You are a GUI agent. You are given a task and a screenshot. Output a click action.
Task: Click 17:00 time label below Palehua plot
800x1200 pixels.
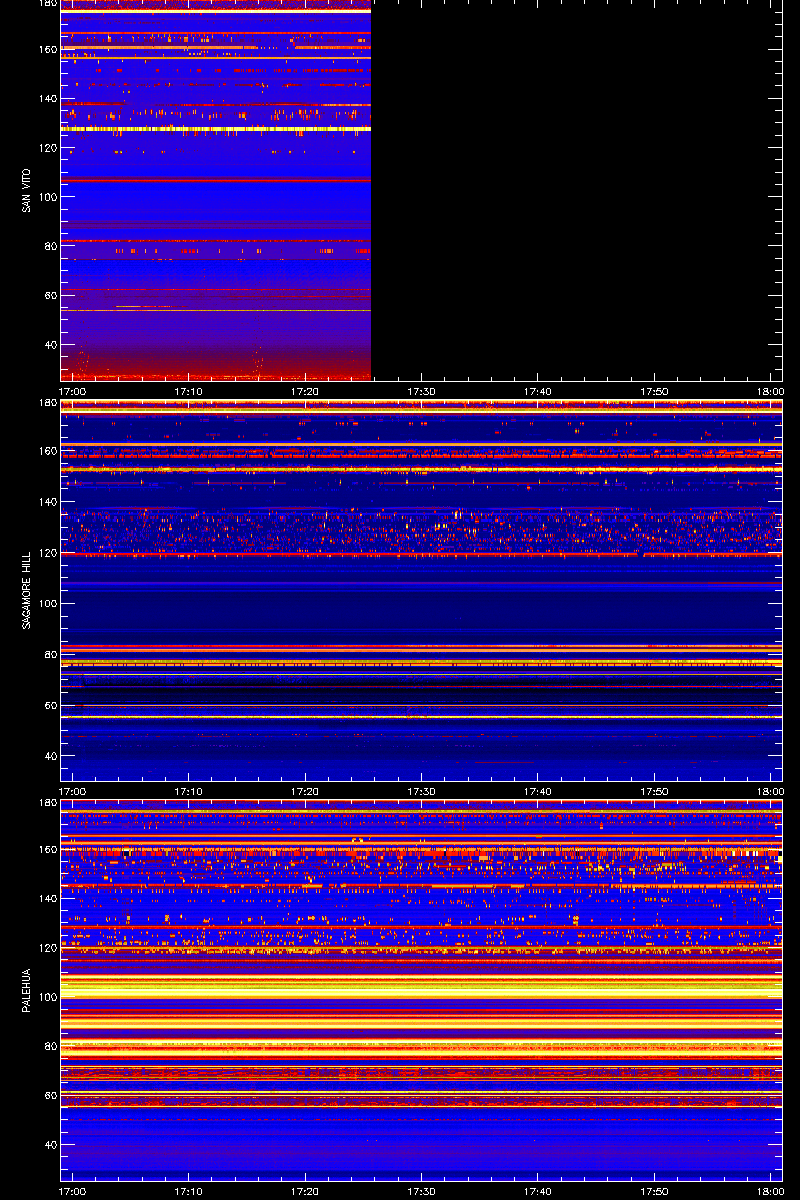(73, 1191)
